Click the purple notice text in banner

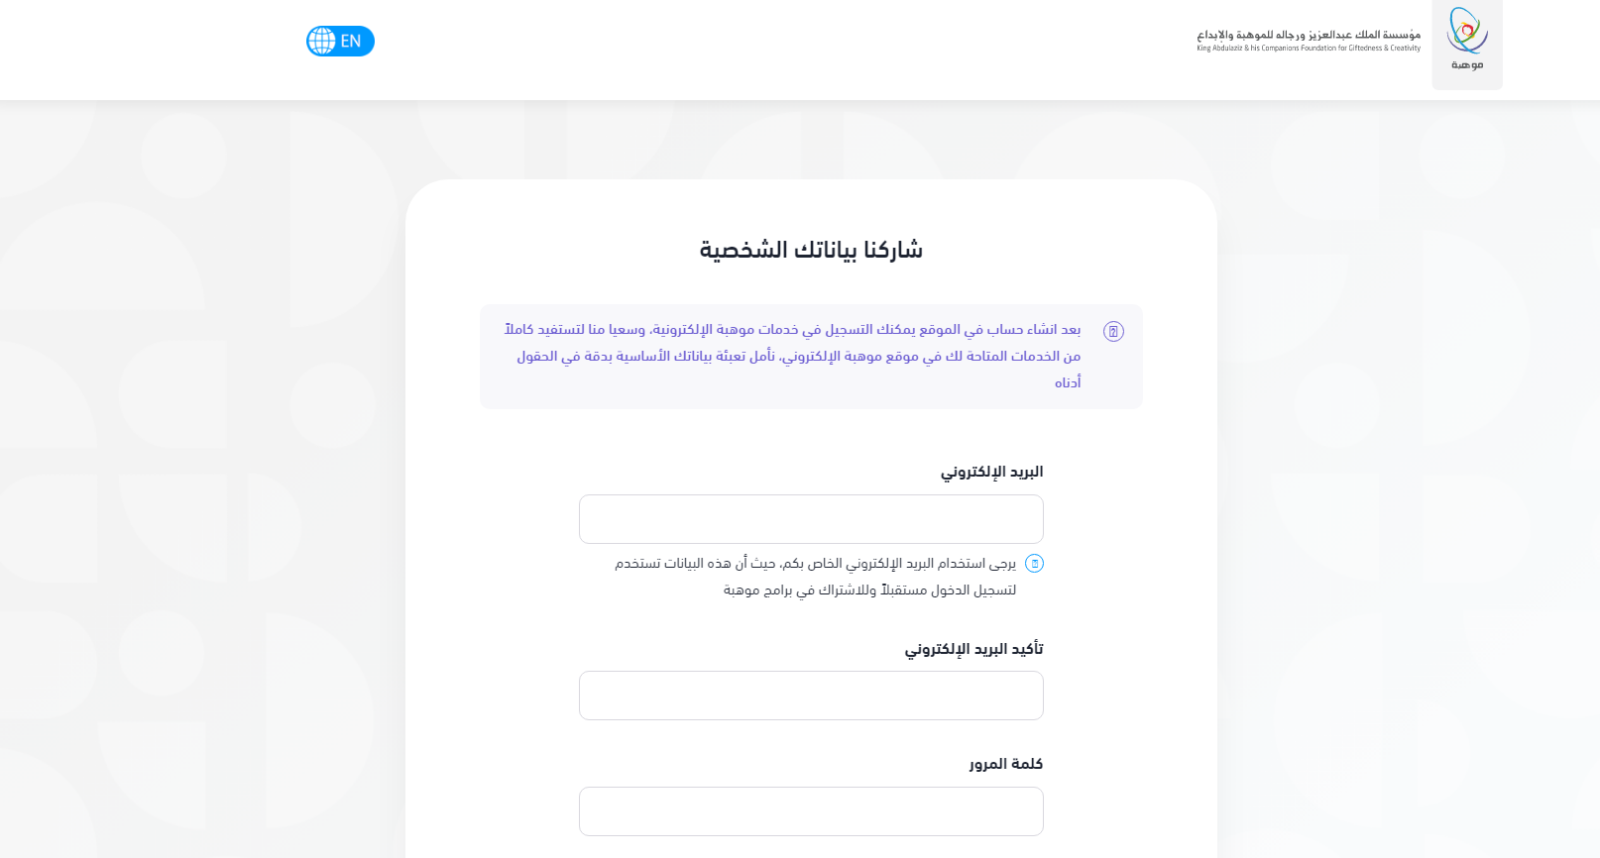point(792,343)
